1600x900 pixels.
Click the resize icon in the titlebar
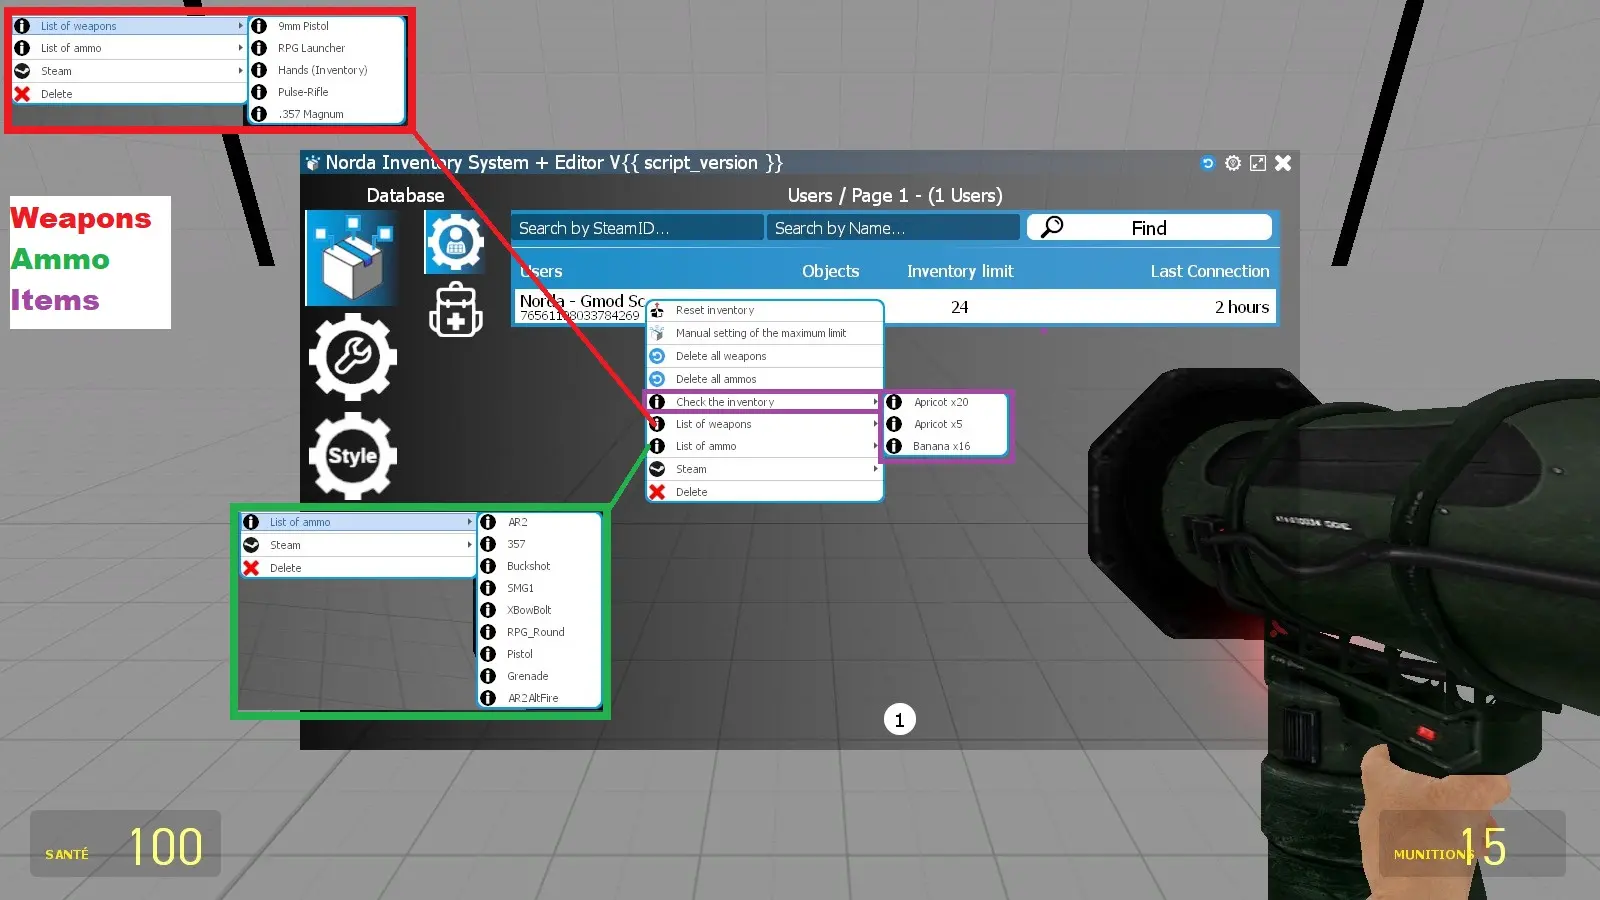(1257, 163)
